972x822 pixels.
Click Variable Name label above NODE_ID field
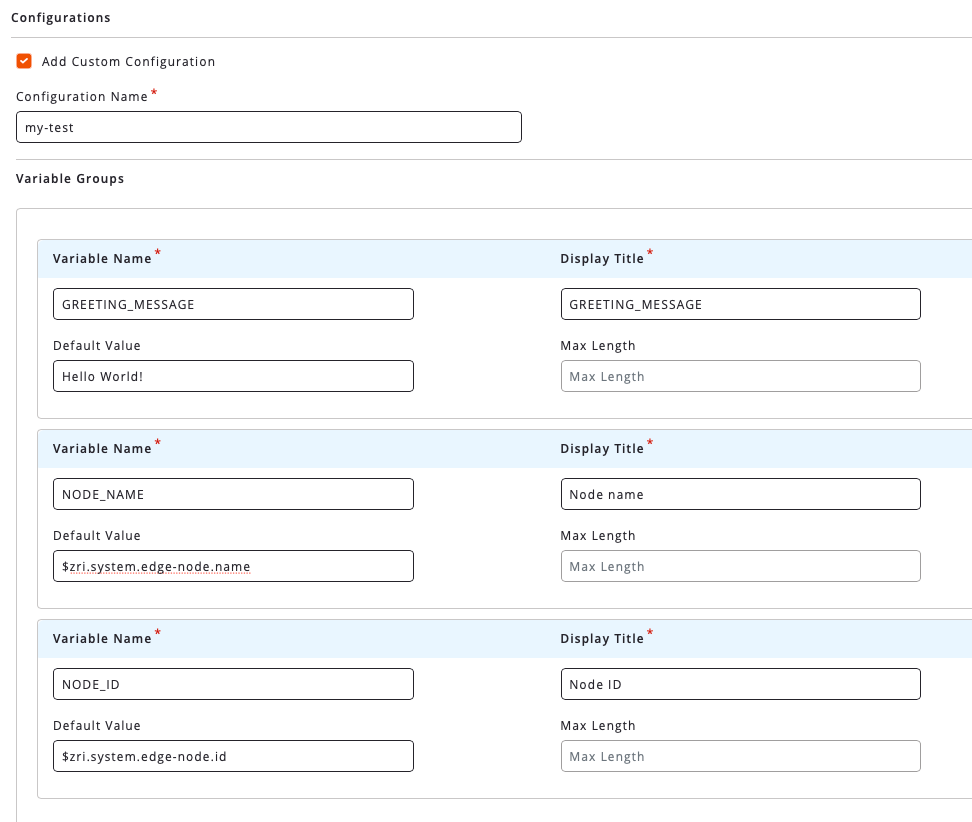pos(102,639)
